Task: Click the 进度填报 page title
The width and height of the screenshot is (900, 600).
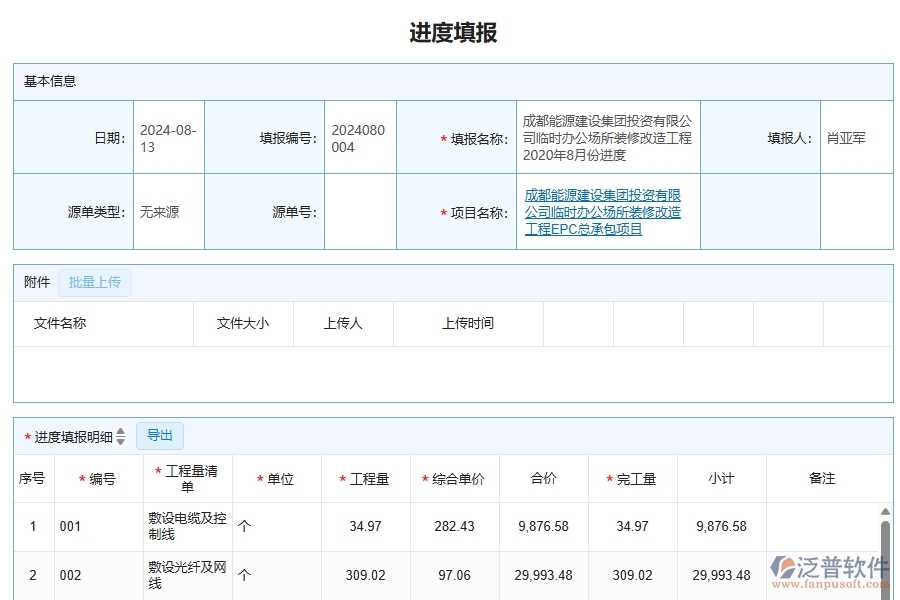Action: [450, 33]
